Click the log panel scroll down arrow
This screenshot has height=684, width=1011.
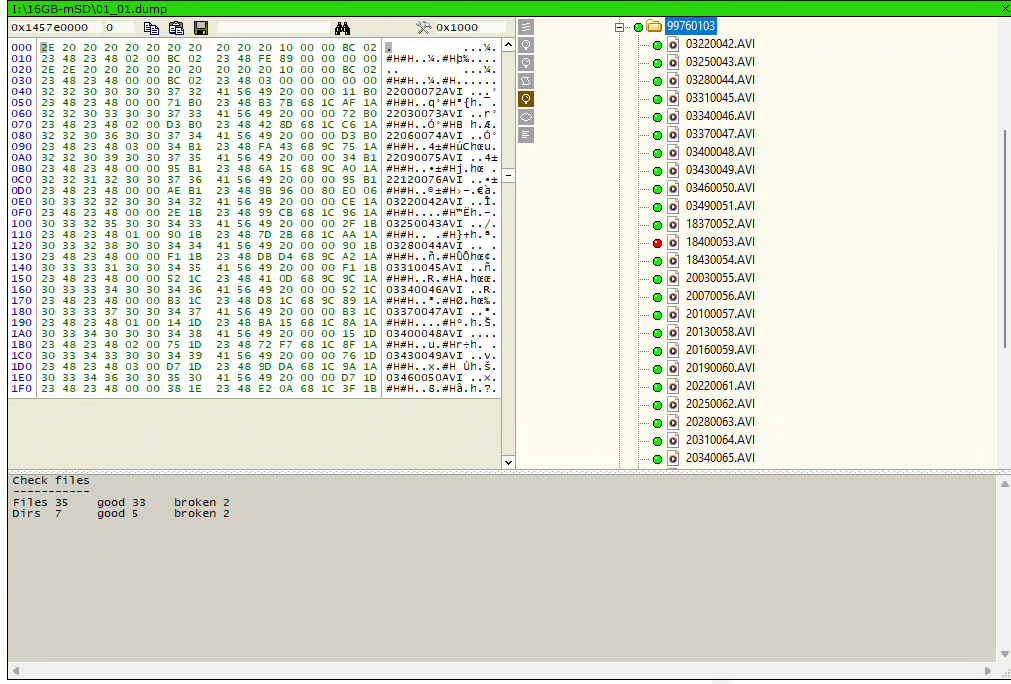pyautogui.click(x=1005, y=654)
